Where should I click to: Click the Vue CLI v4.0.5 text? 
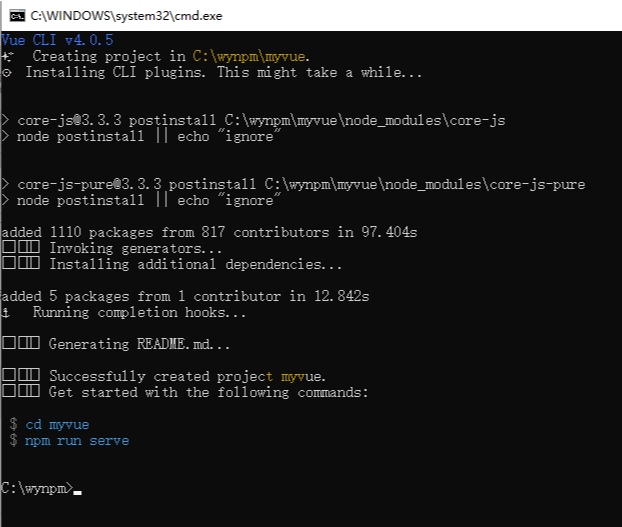click(57, 40)
